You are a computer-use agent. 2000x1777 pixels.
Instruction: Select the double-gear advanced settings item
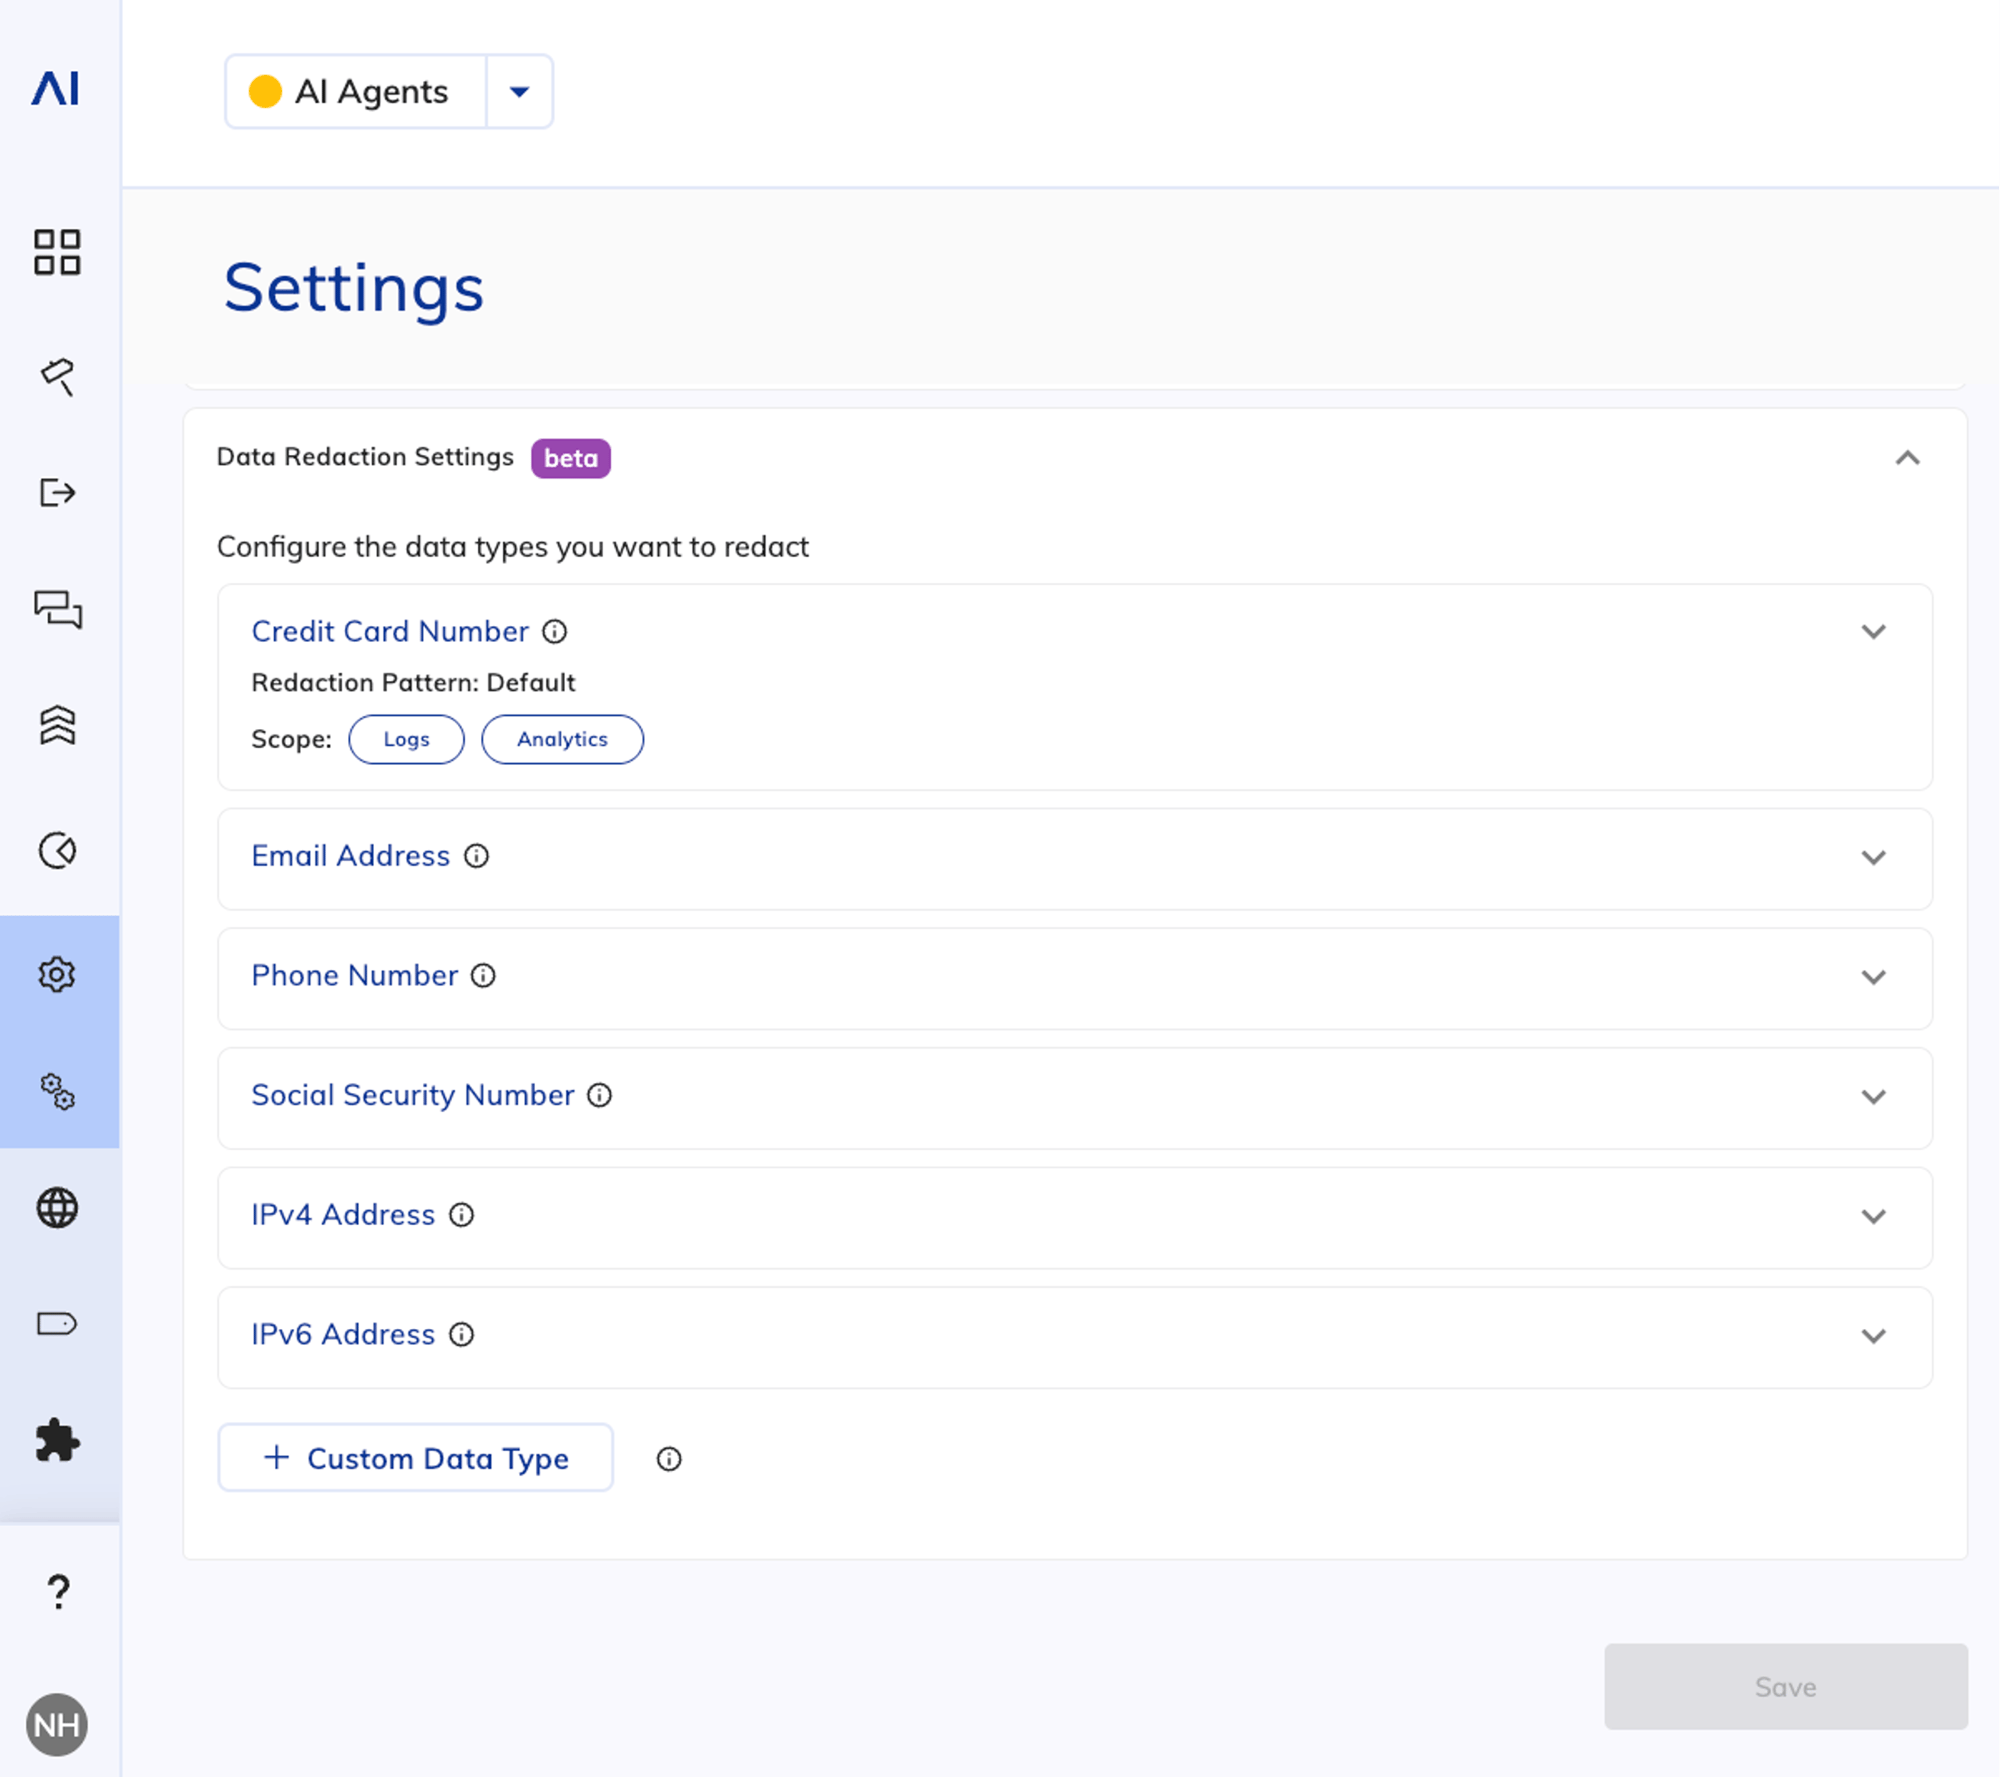57,1091
